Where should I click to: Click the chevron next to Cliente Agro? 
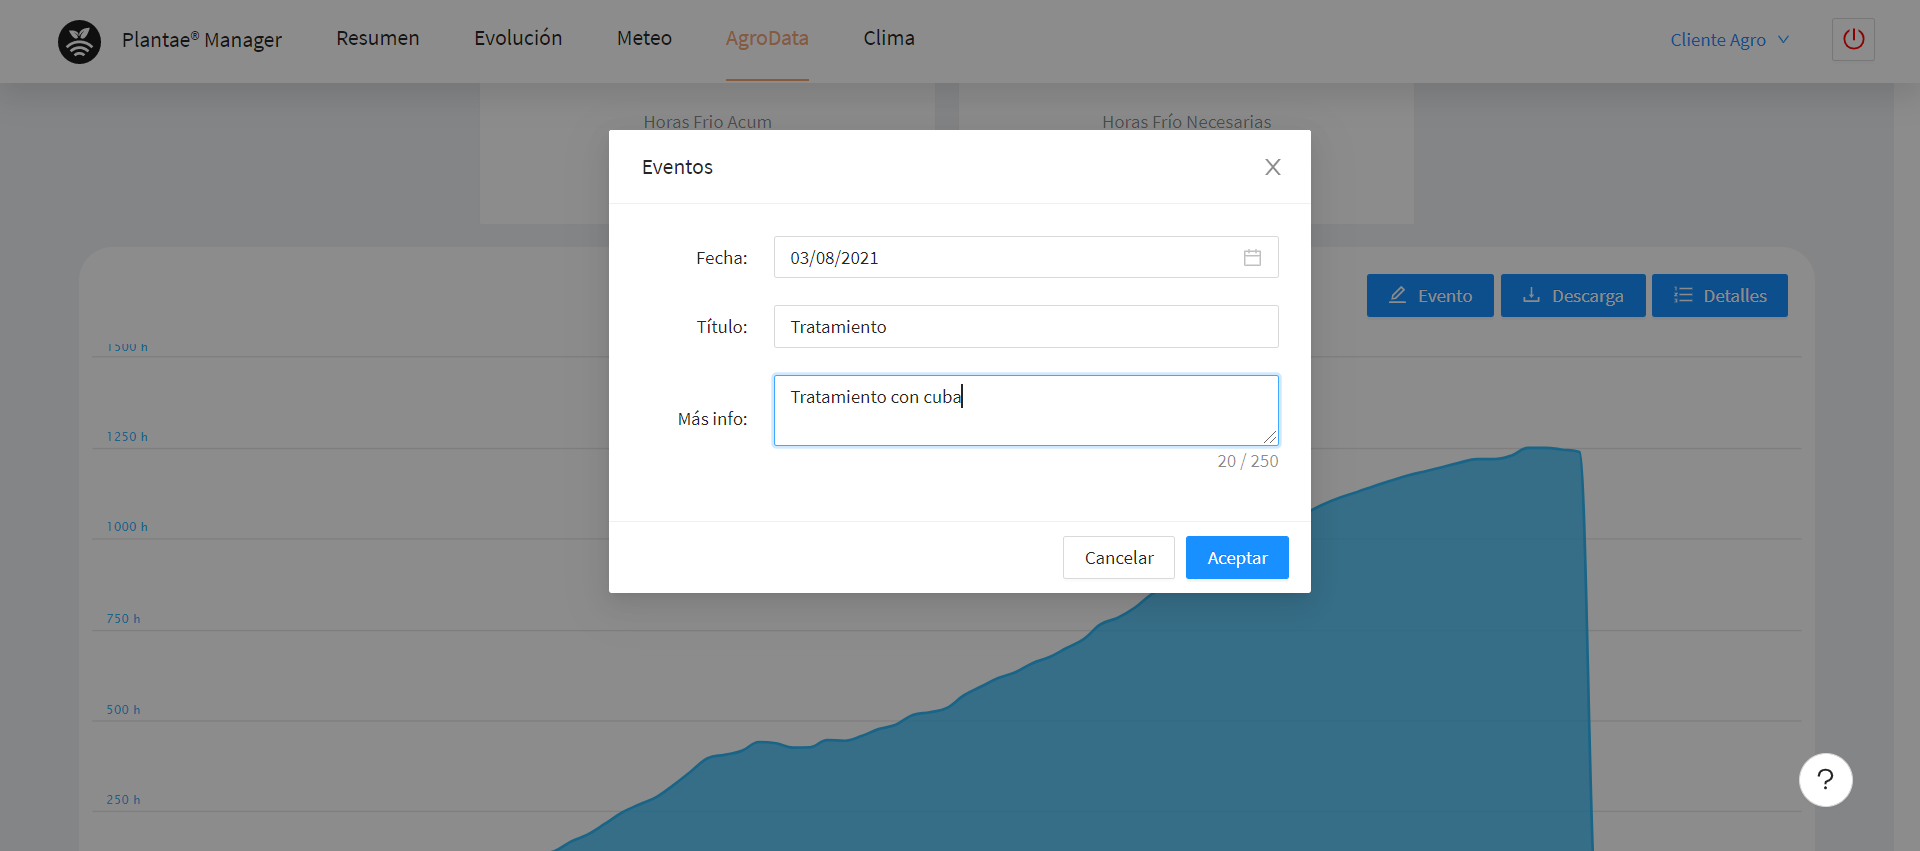click(x=1784, y=40)
